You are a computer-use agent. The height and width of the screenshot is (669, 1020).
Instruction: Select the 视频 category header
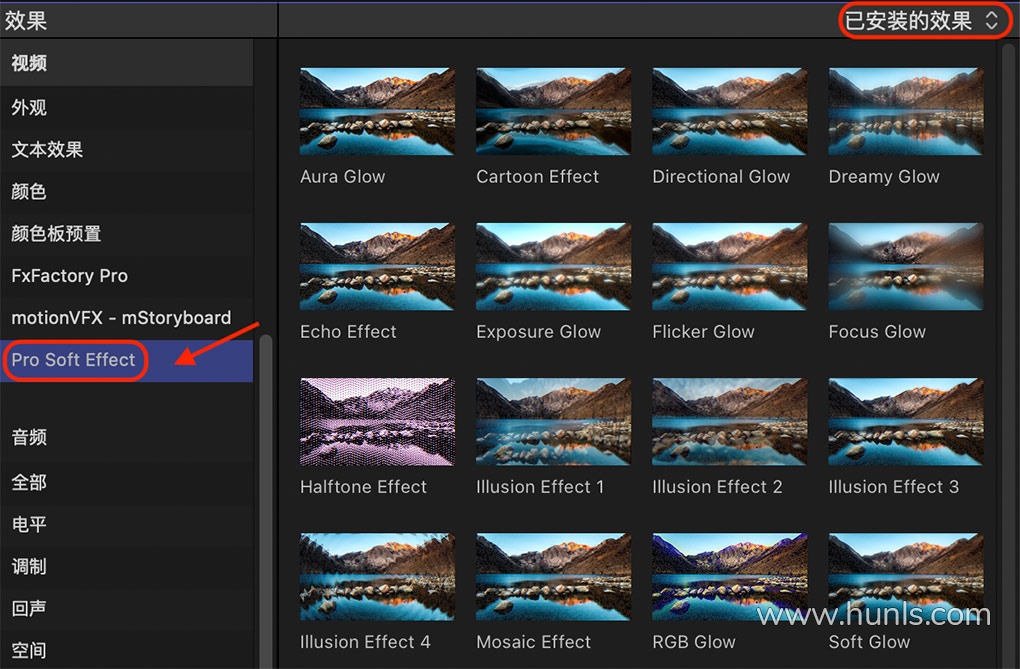coord(126,63)
